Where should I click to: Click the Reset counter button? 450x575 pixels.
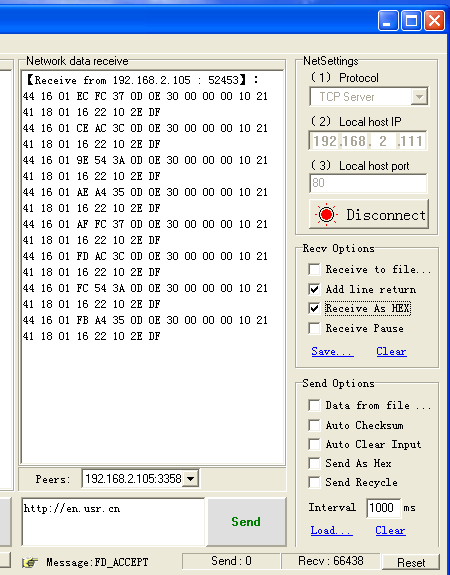pyautogui.click(x=411, y=562)
